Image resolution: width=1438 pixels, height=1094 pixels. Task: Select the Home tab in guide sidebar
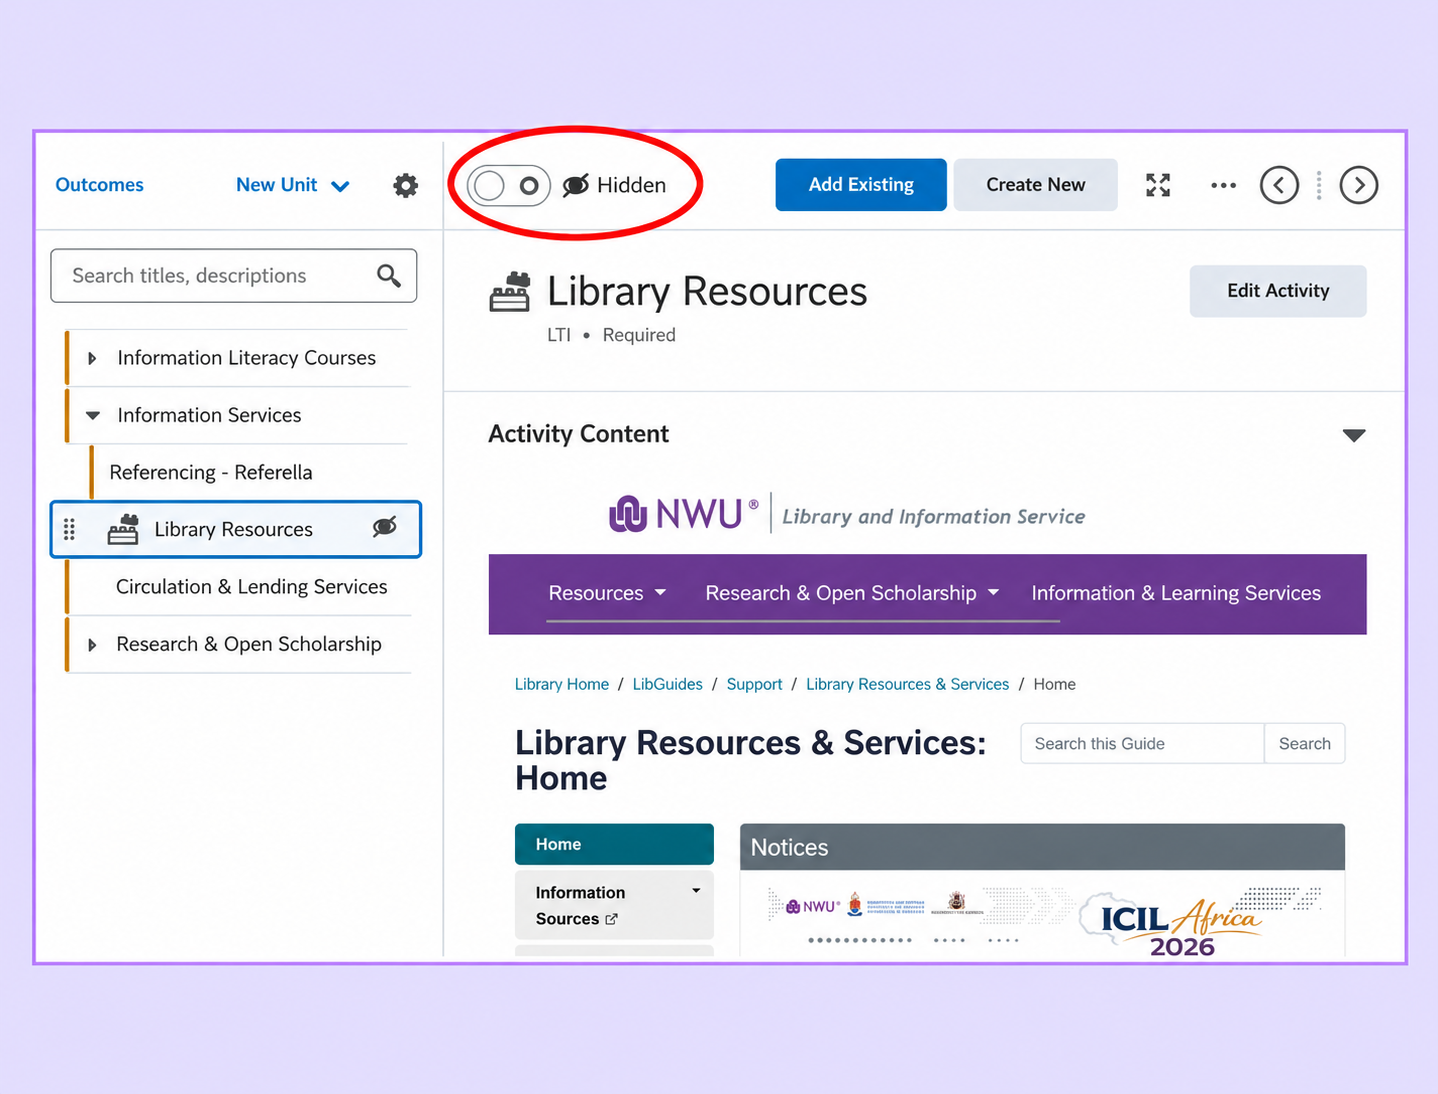click(614, 844)
